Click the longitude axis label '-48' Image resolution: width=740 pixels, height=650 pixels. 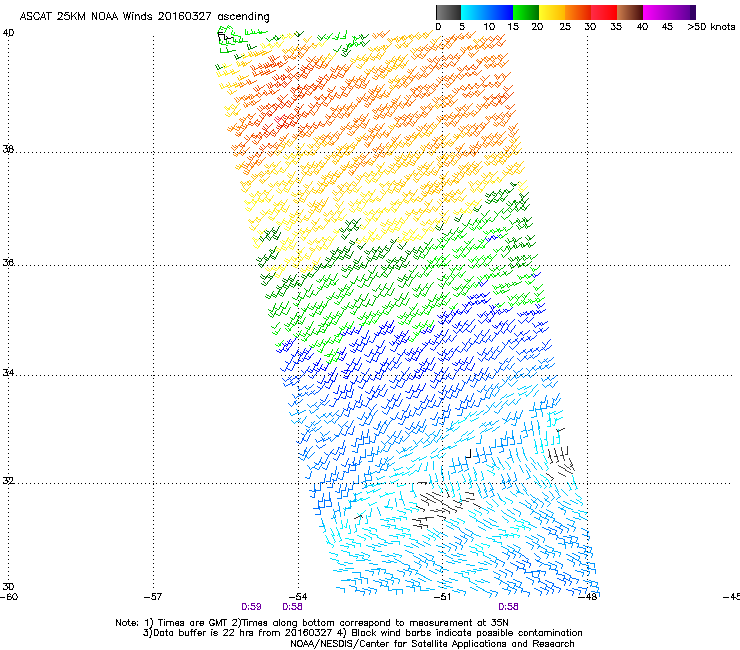point(588,597)
